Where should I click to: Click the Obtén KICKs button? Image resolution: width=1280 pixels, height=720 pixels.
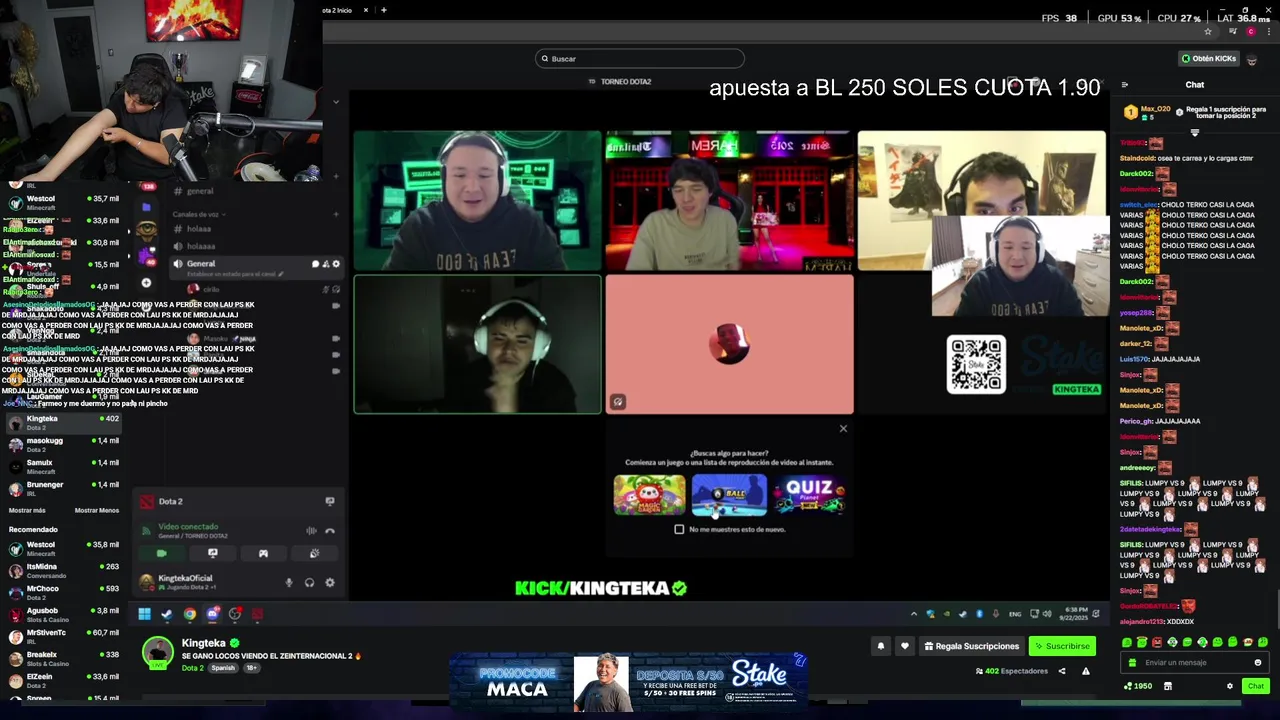1209,59
